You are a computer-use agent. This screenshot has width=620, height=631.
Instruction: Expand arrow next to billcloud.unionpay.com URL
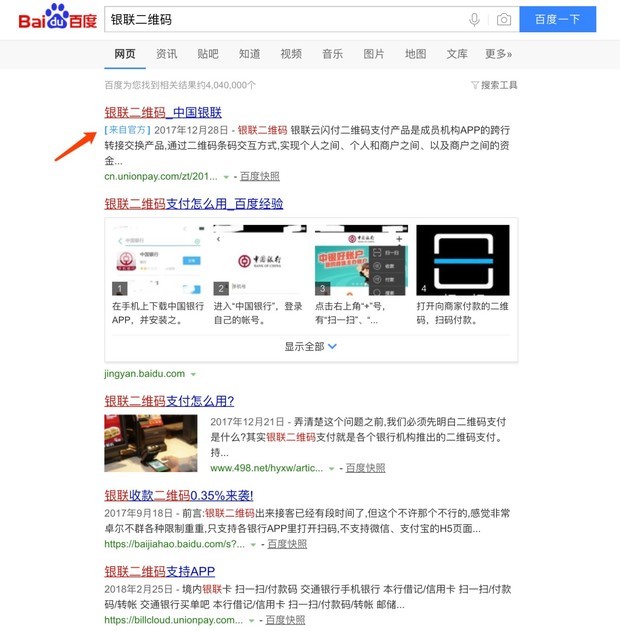pos(251,621)
